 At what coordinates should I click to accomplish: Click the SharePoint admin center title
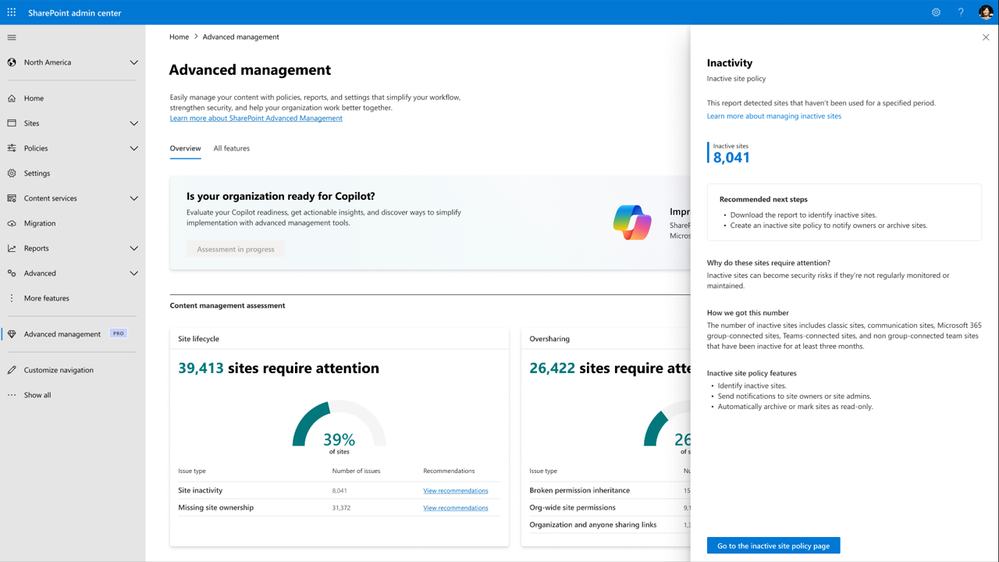coord(75,13)
